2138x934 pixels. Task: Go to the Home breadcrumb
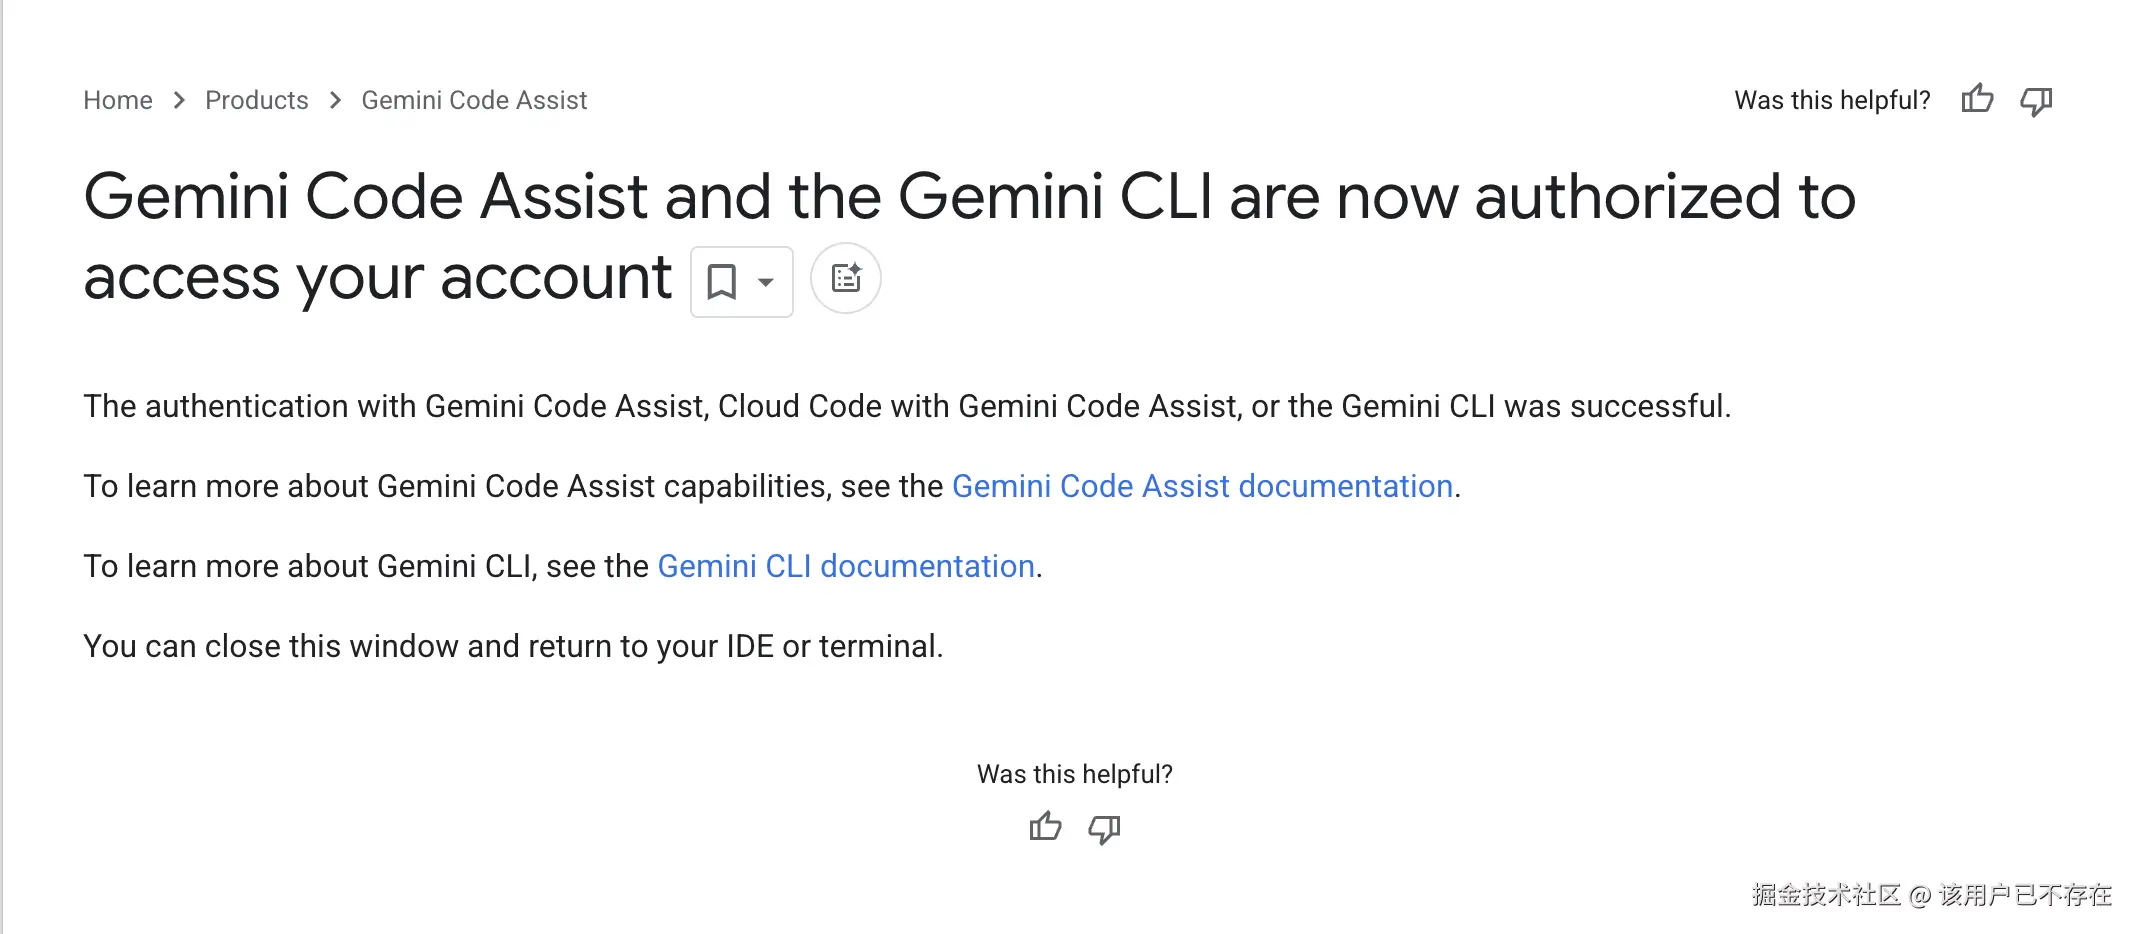point(118,100)
